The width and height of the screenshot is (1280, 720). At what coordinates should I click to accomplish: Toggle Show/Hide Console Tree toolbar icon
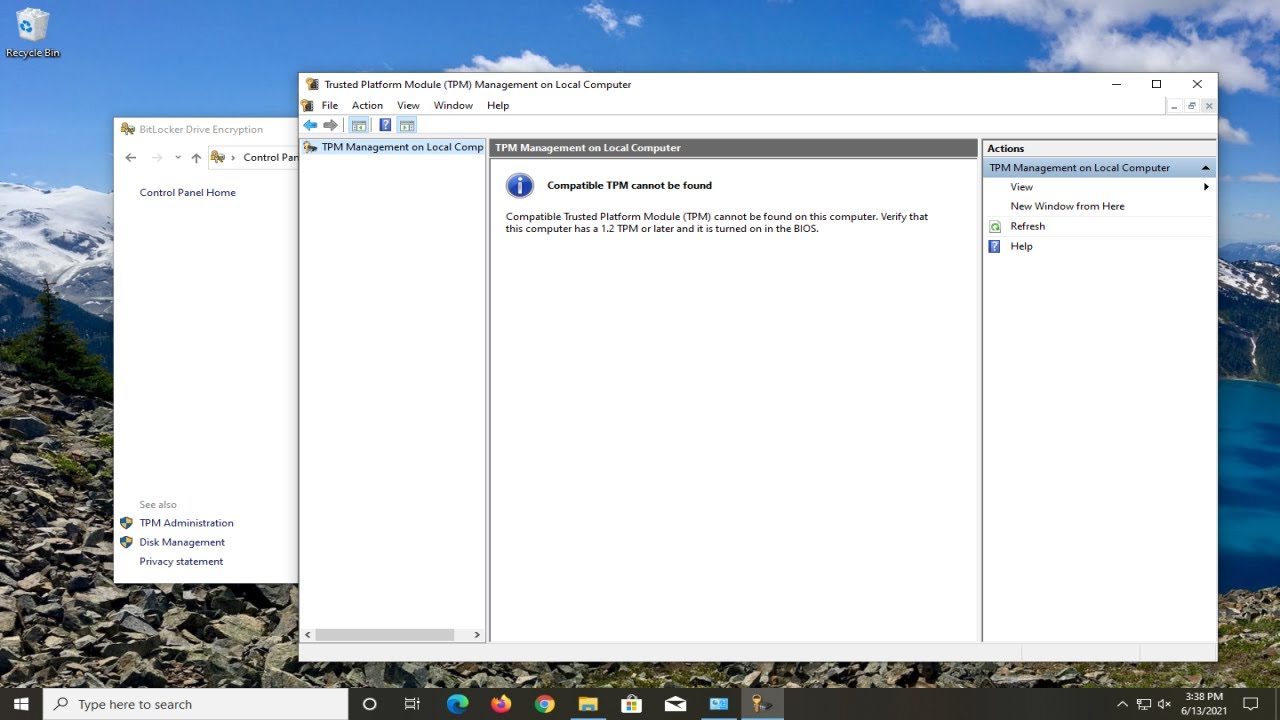(x=358, y=125)
